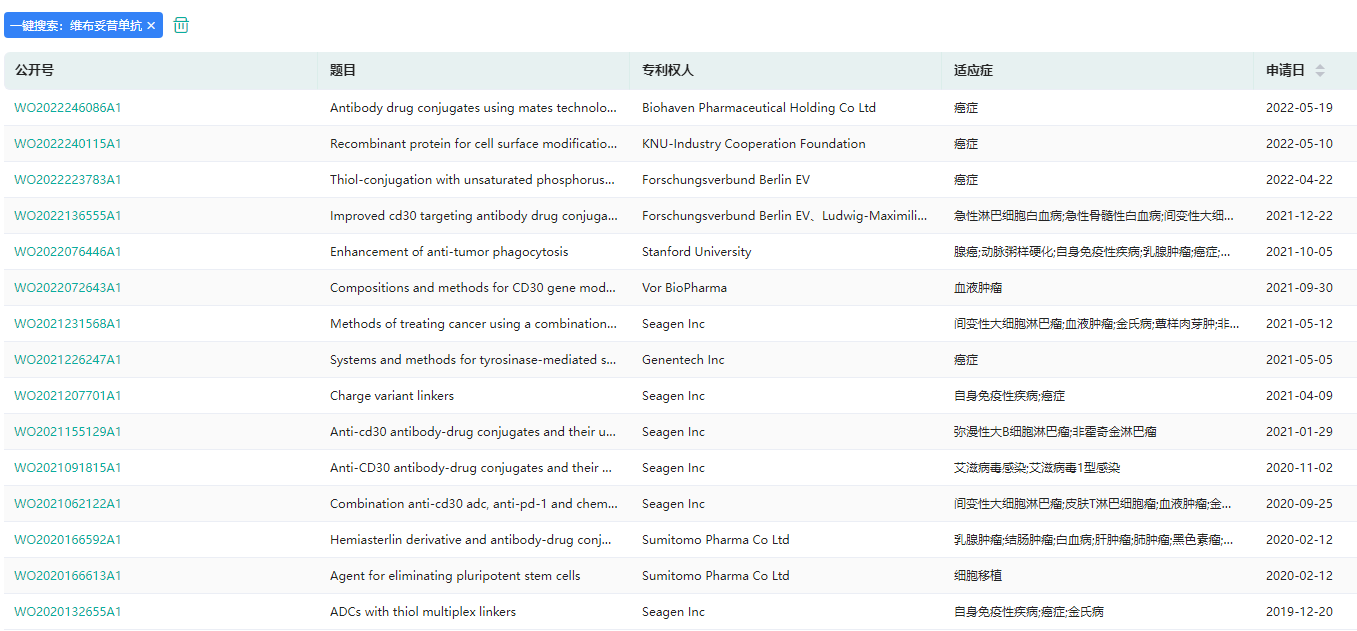This screenshot has height=631, width=1357.
Task: Click indication 血液肿瘤 cell
Action: point(980,288)
